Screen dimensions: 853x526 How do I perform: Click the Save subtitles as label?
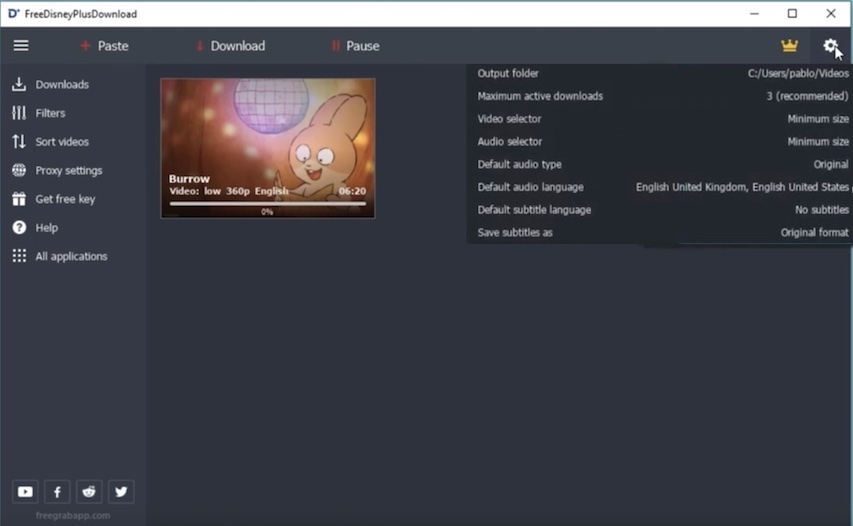tap(515, 233)
